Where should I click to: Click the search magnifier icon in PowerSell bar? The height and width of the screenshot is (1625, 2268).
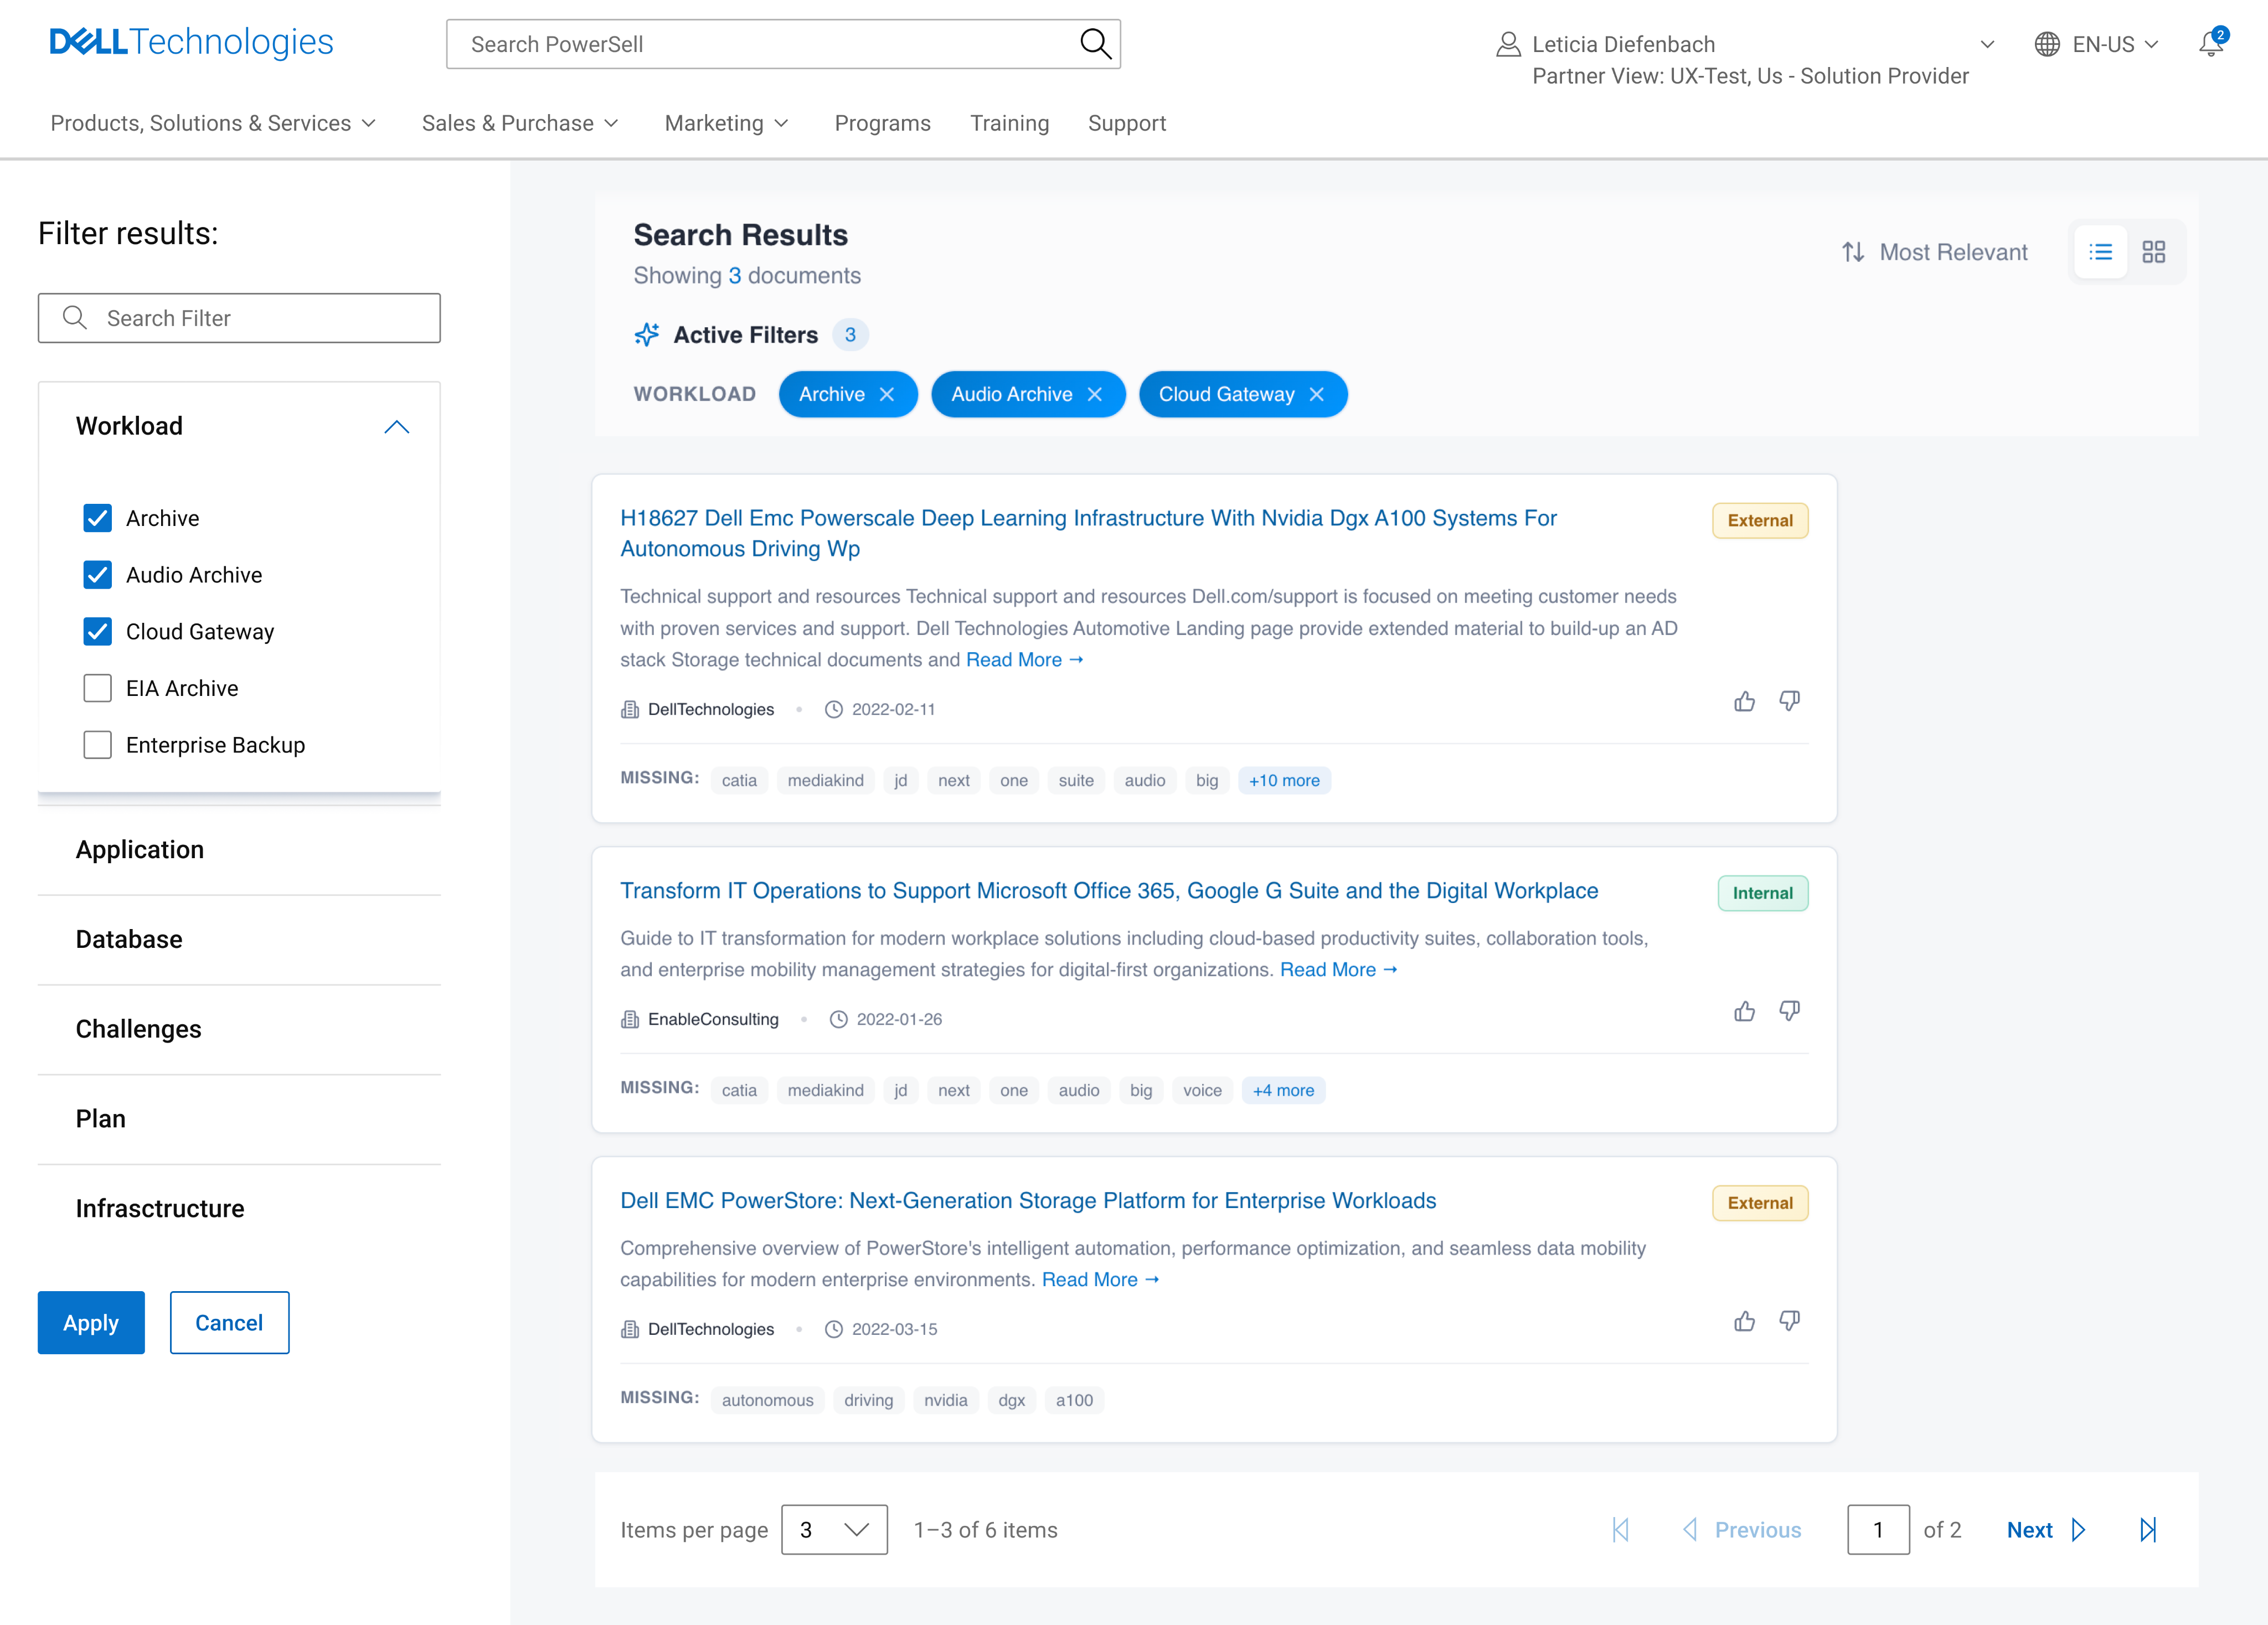(x=1095, y=44)
